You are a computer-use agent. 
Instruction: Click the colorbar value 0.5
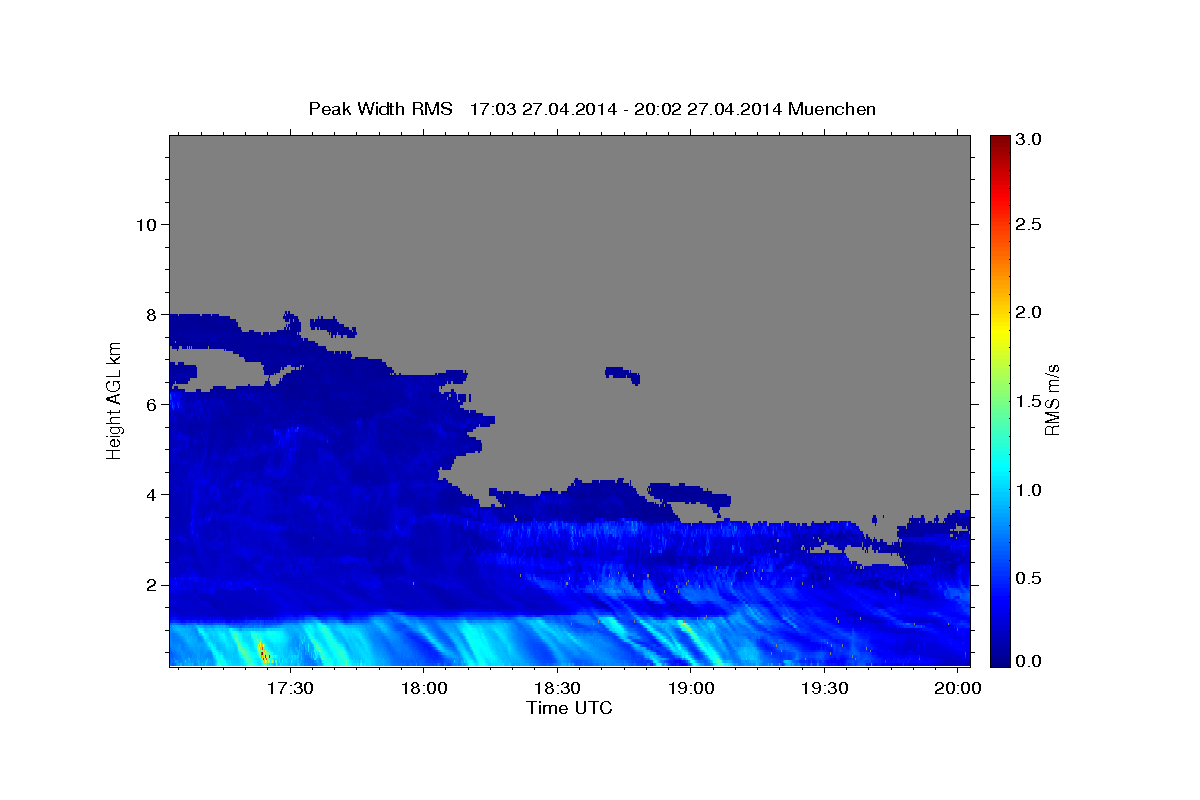[1030, 578]
